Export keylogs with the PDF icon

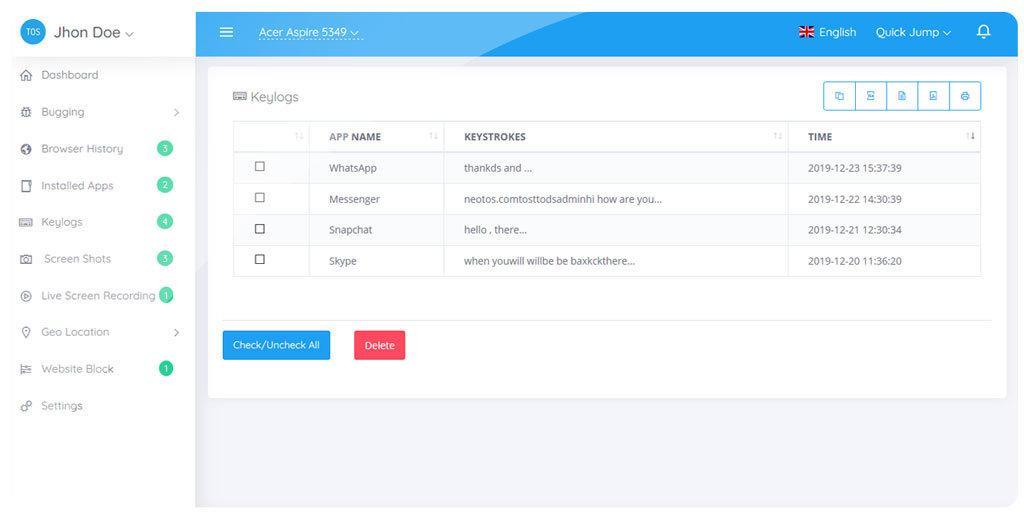[933, 96]
